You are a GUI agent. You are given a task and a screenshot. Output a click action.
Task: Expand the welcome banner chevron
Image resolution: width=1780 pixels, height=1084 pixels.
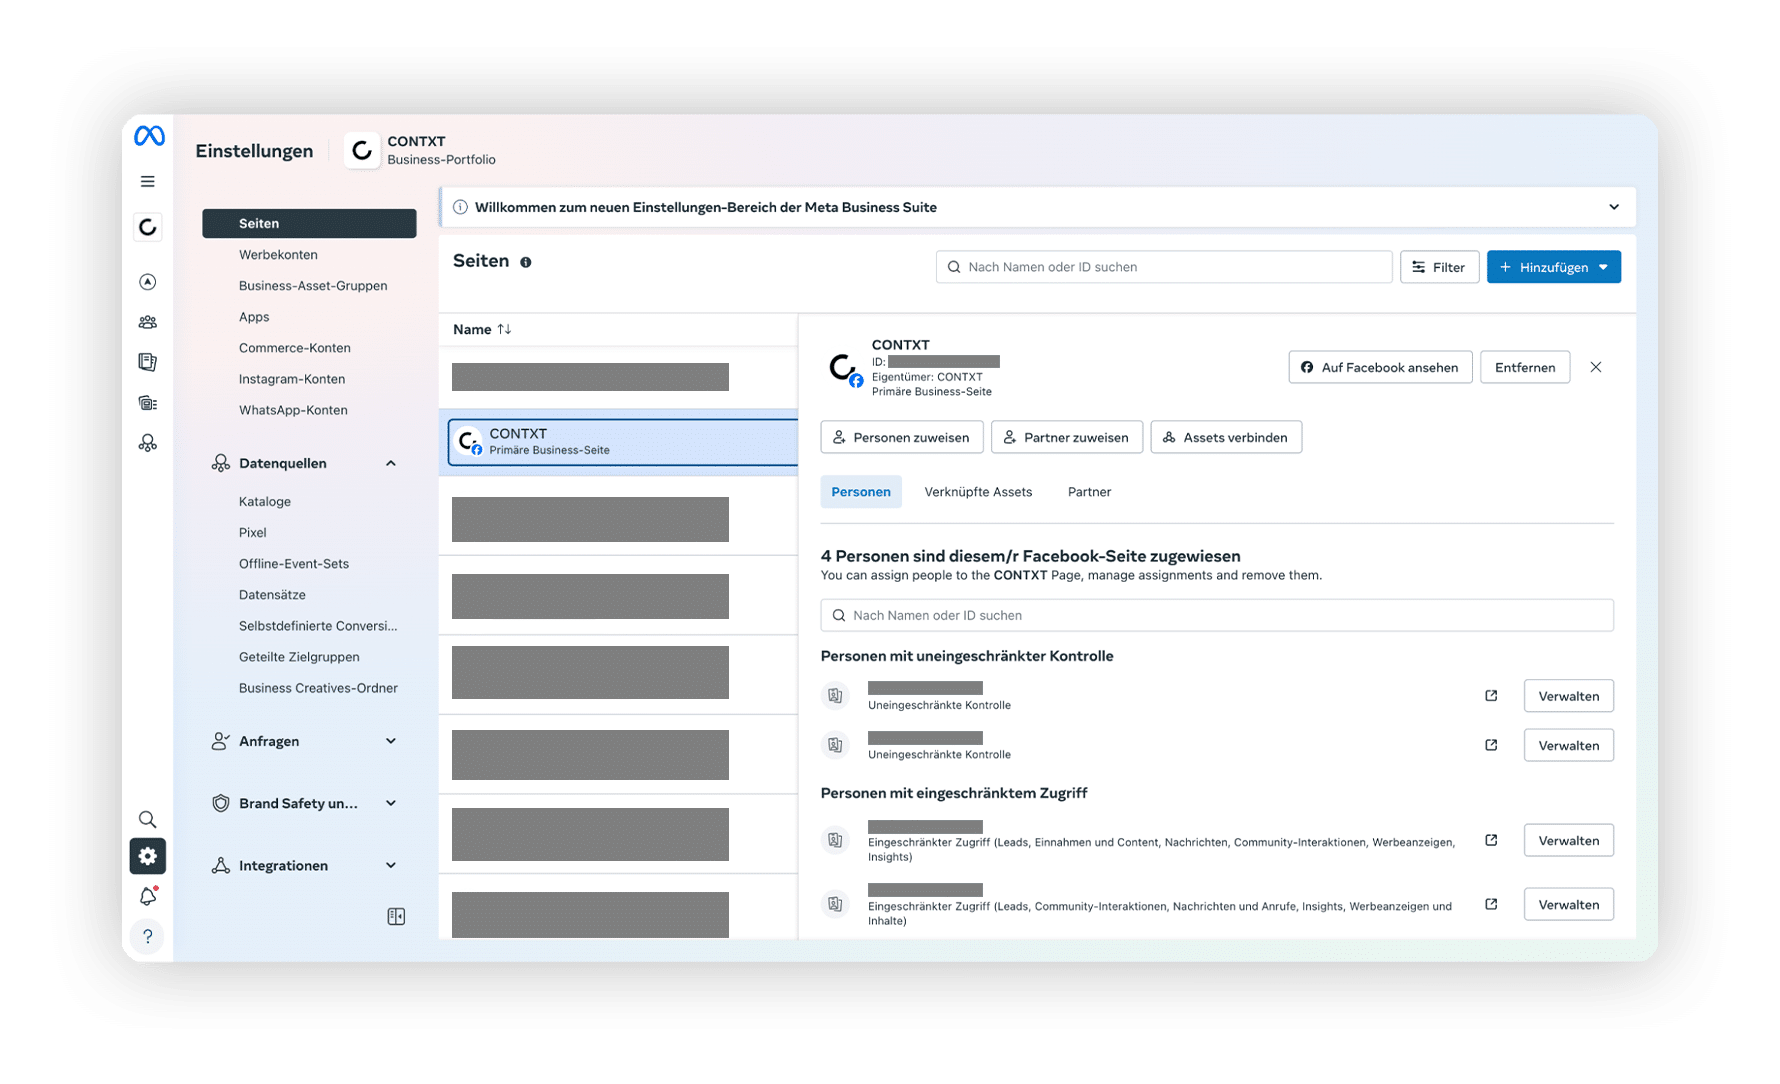click(x=1614, y=207)
